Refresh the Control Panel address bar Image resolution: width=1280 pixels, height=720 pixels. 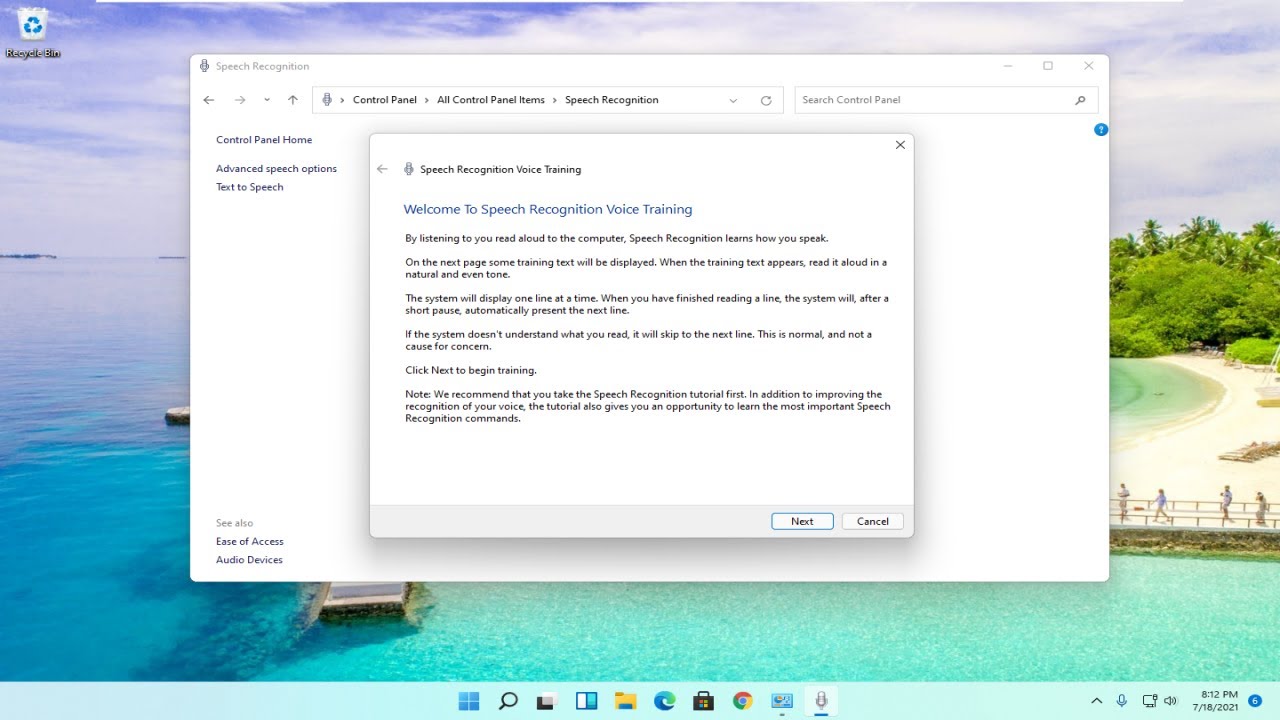coord(766,100)
